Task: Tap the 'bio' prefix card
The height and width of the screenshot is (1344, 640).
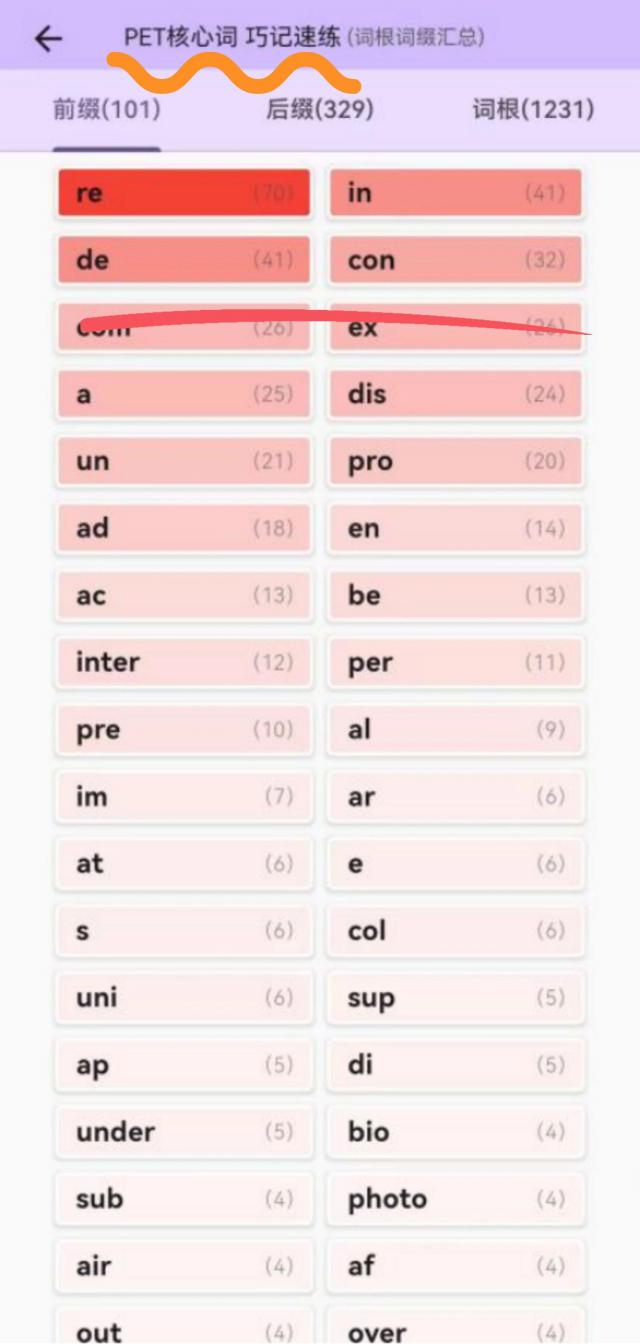Action: (x=455, y=1131)
